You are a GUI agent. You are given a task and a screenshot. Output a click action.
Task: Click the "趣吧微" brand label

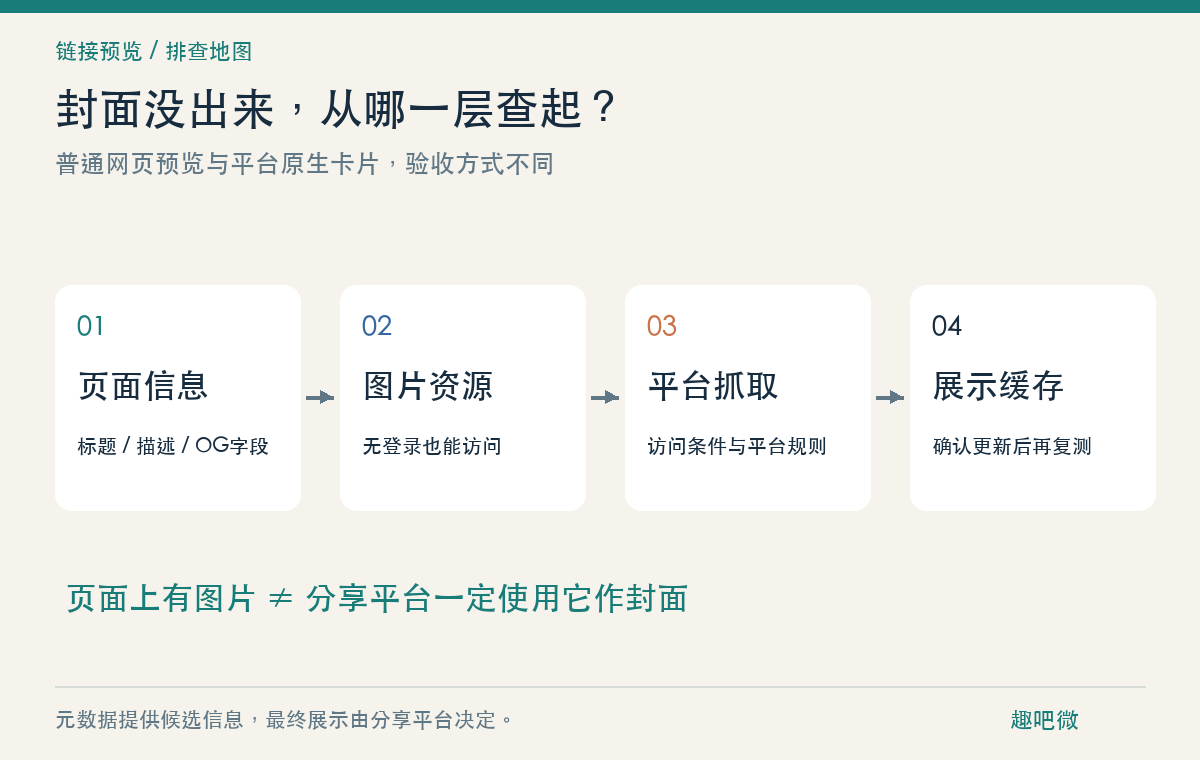[x=1044, y=720]
